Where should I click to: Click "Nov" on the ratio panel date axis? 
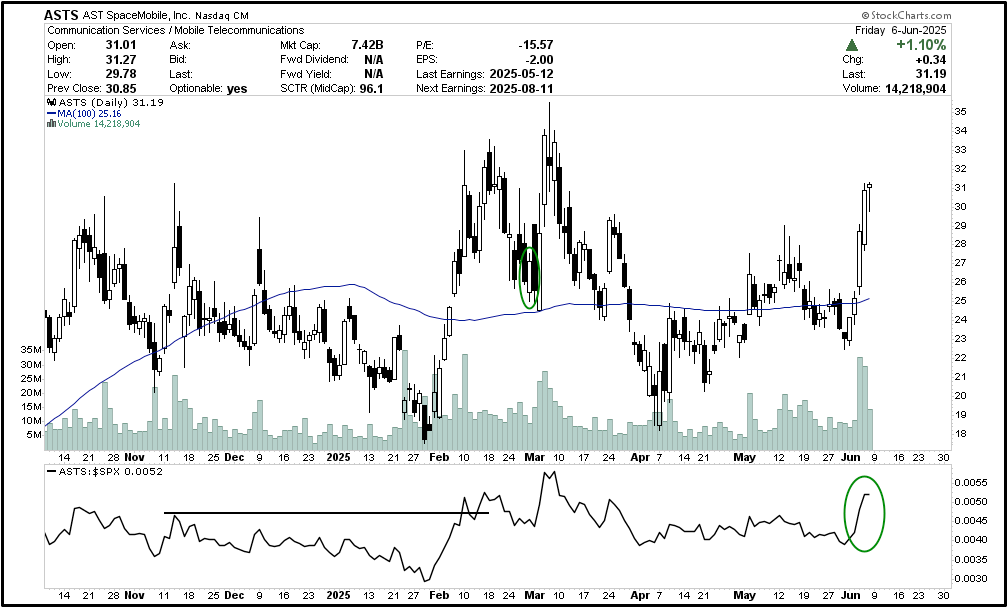pos(135,596)
